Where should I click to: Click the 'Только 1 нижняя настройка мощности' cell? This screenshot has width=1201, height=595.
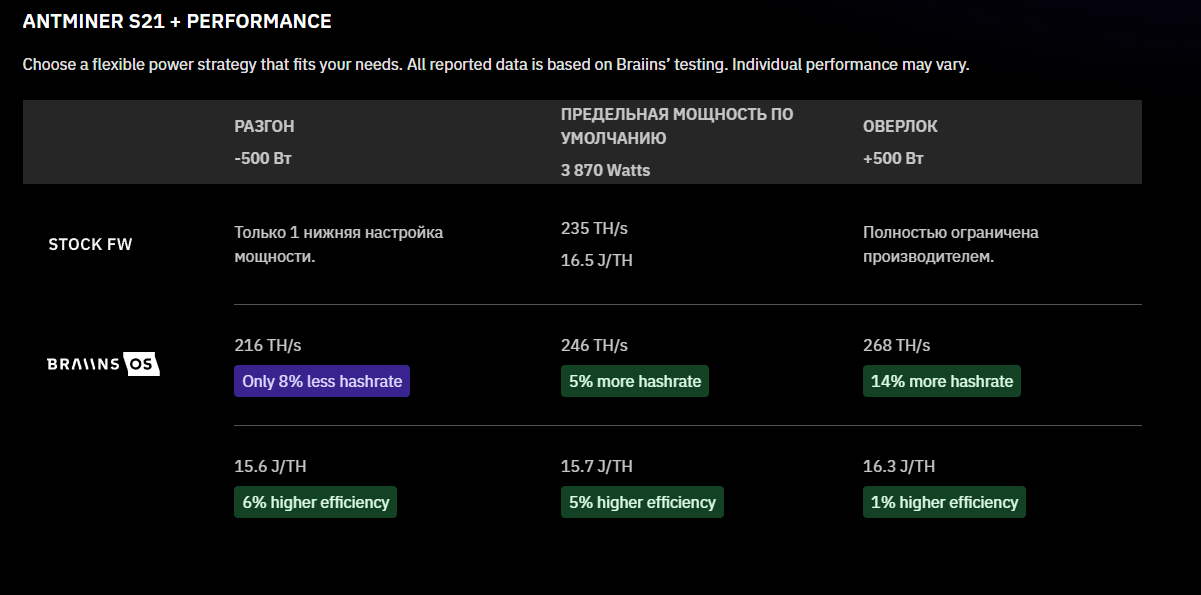coord(338,244)
